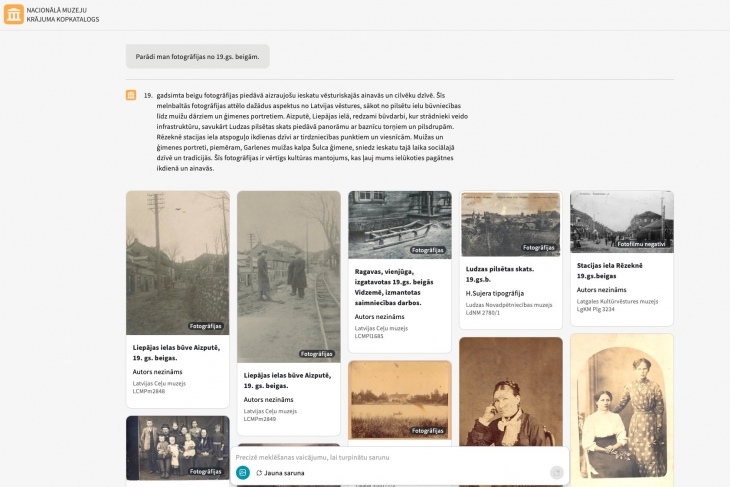Open photo of two men by the railway
The image size is (730, 487).
coord(289,277)
